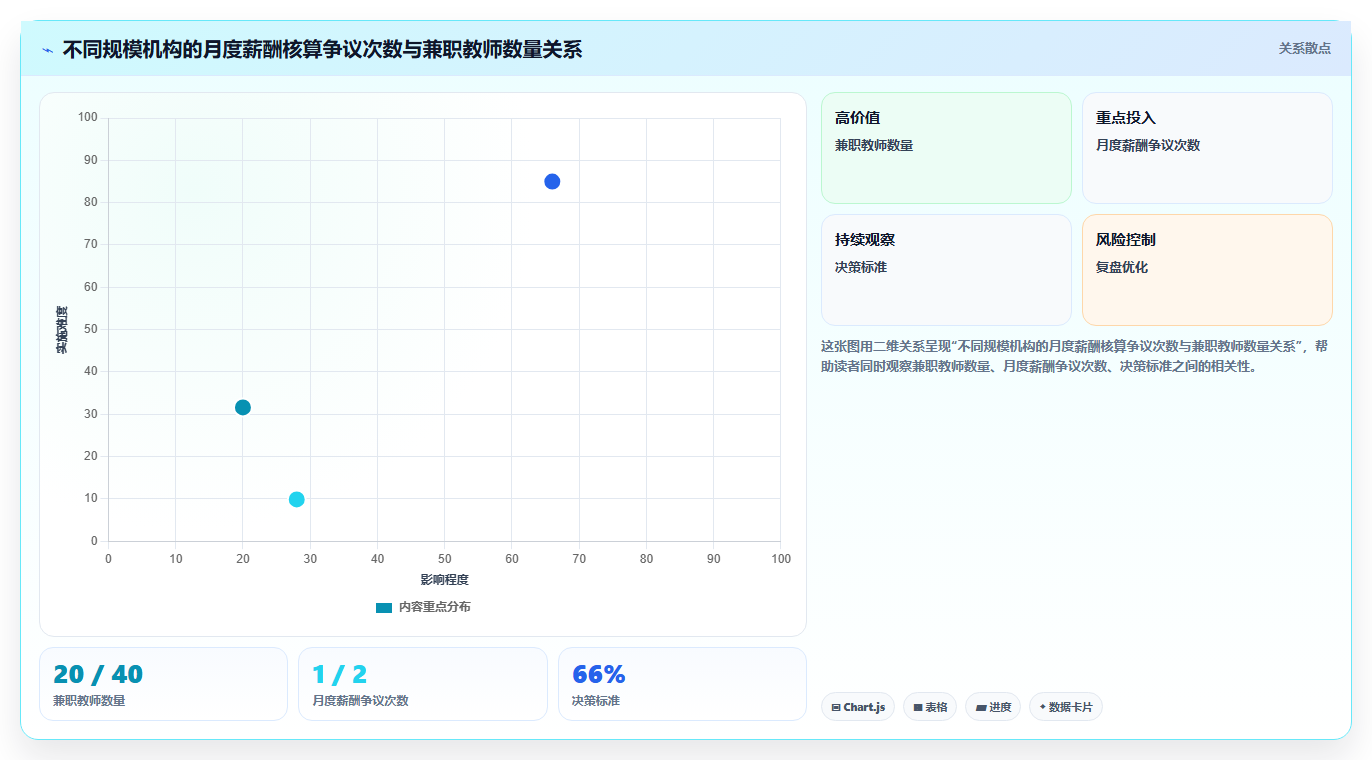Click the Chart.js tag

[x=858, y=707]
